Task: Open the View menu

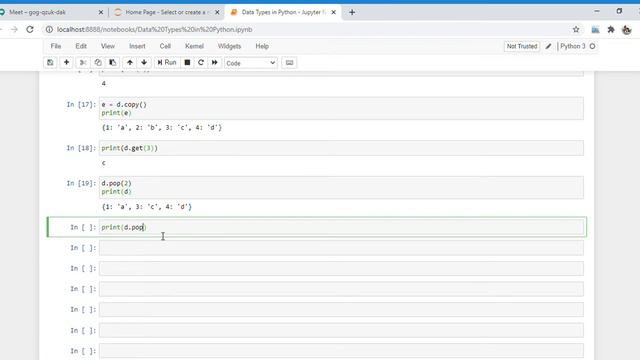Action: (108, 46)
